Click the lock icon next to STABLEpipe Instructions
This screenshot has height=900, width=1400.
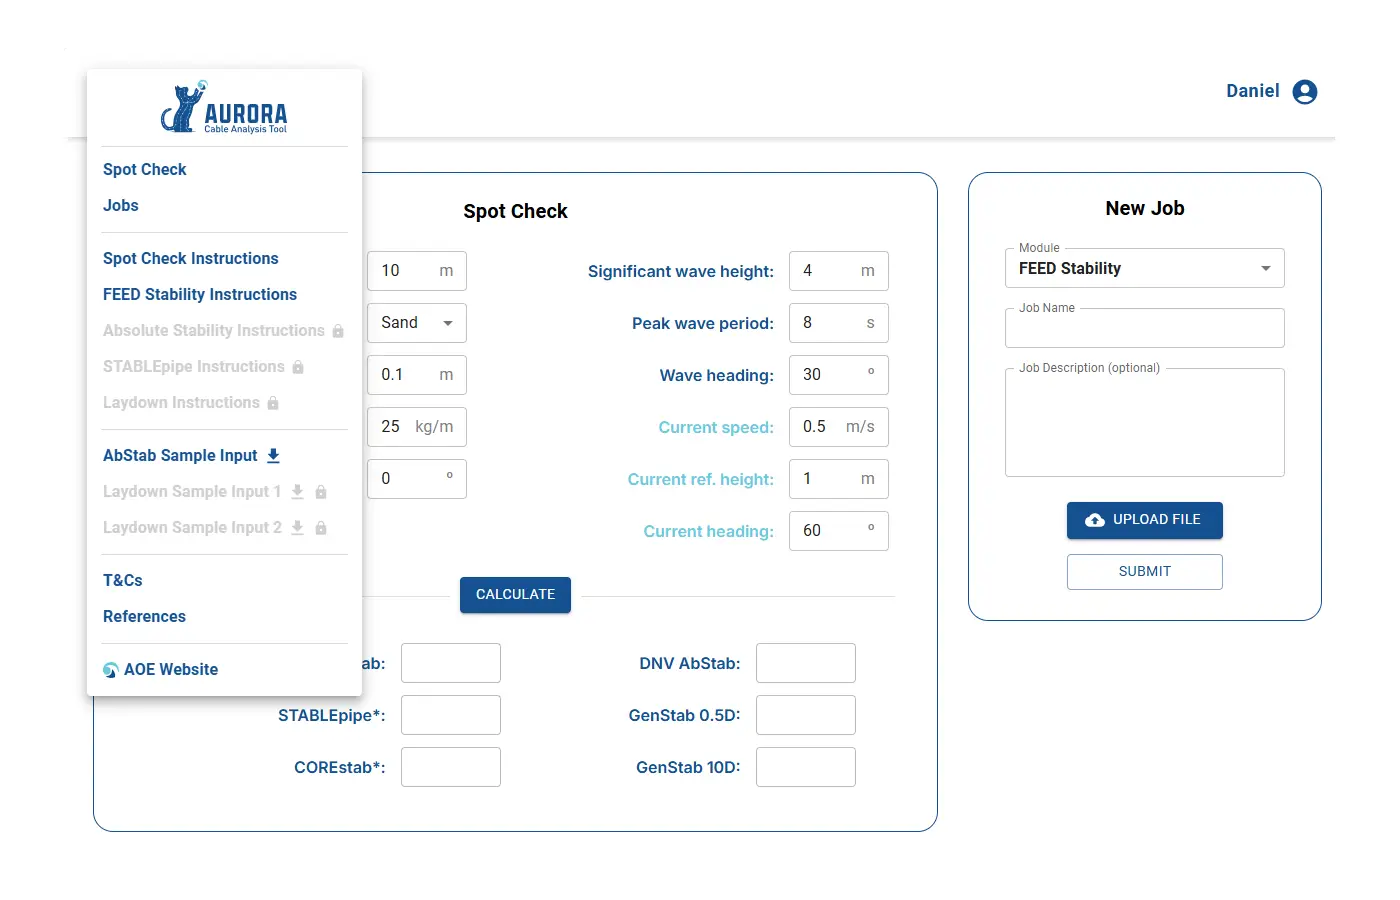tap(298, 367)
